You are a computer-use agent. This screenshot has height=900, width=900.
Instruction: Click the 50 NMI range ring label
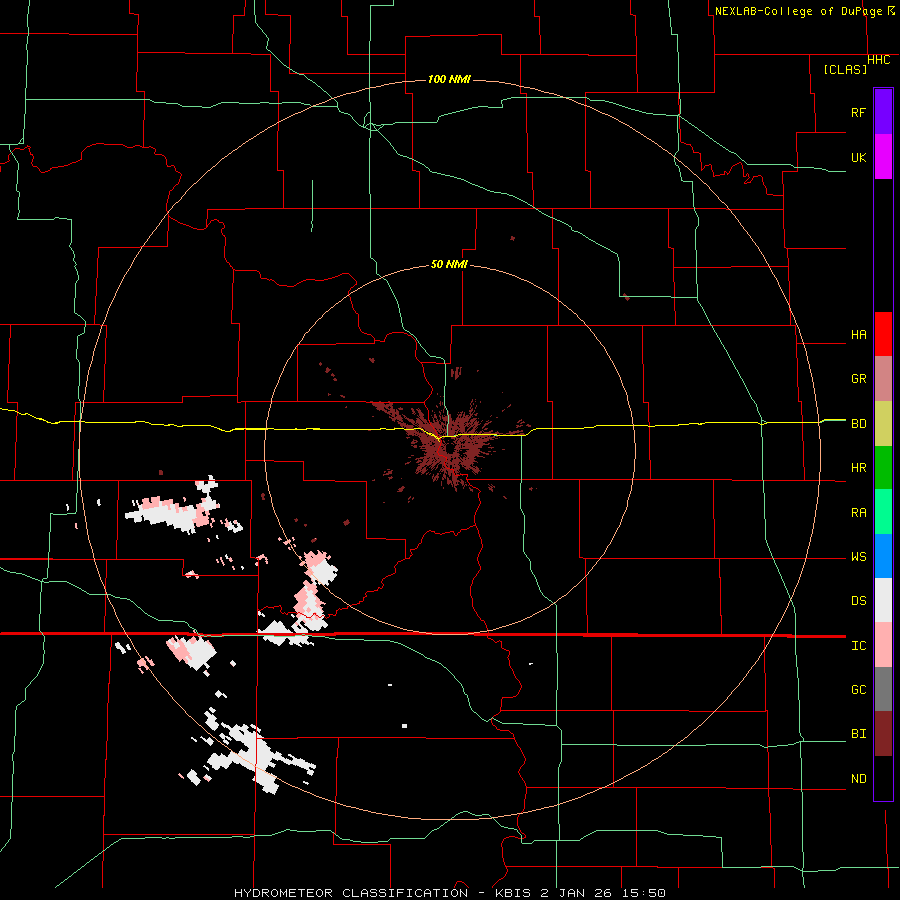[449, 265]
